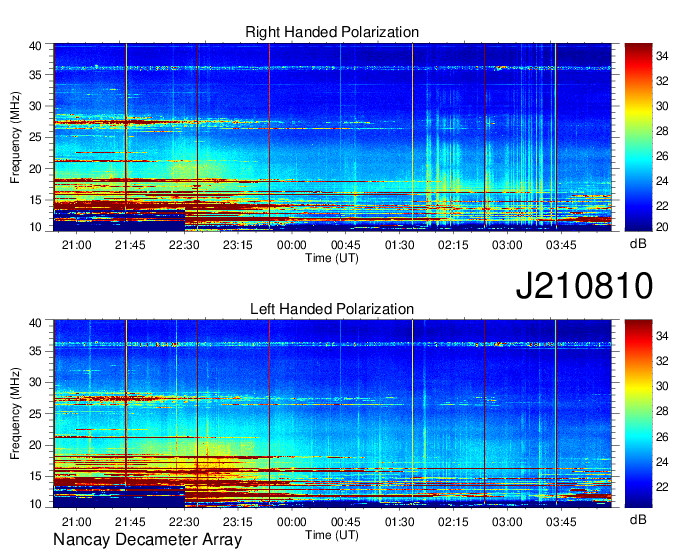Click the 26 value on lower color bar
The height and width of the screenshot is (552, 680).
(x=662, y=437)
